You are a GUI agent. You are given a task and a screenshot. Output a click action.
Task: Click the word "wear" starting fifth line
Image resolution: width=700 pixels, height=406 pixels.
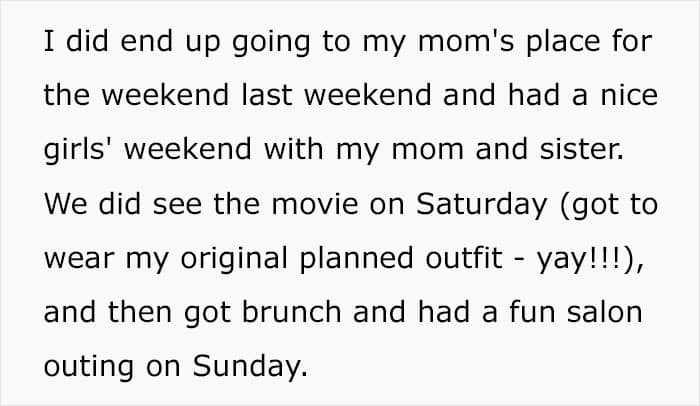pos(79,260)
